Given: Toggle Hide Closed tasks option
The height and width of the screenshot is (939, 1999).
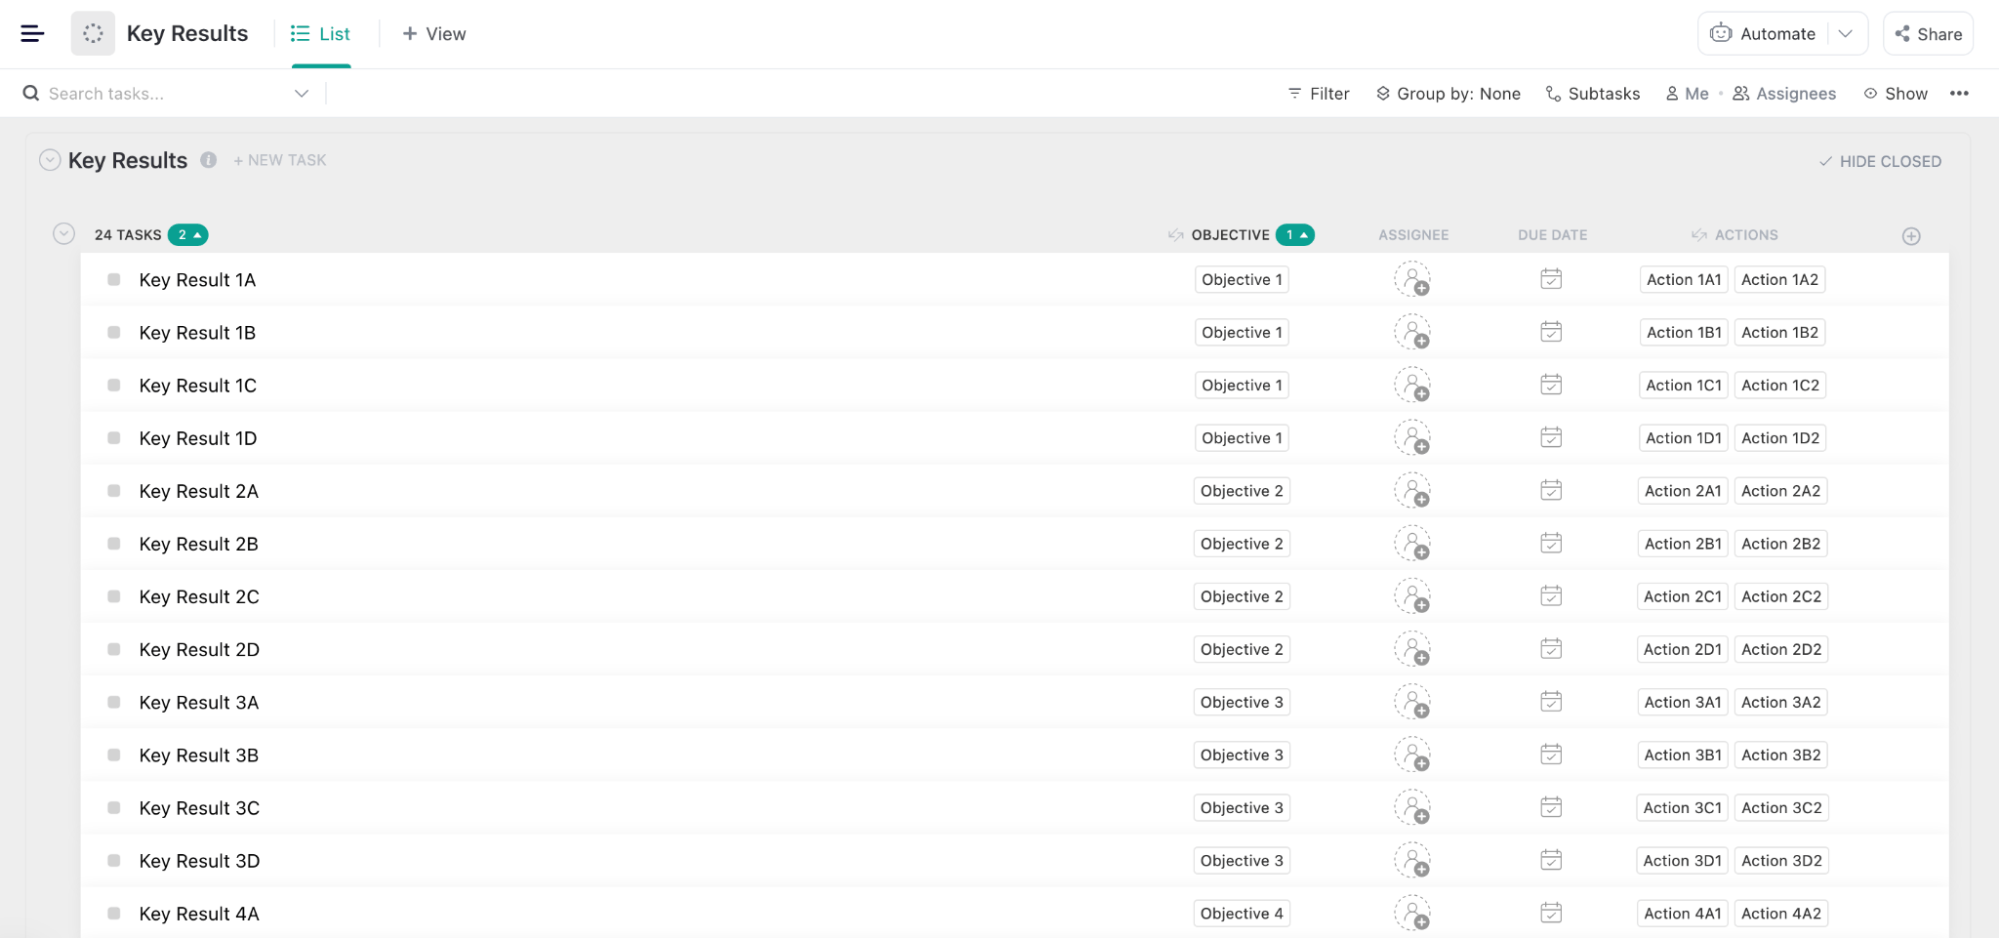Looking at the screenshot, I should 1880,161.
